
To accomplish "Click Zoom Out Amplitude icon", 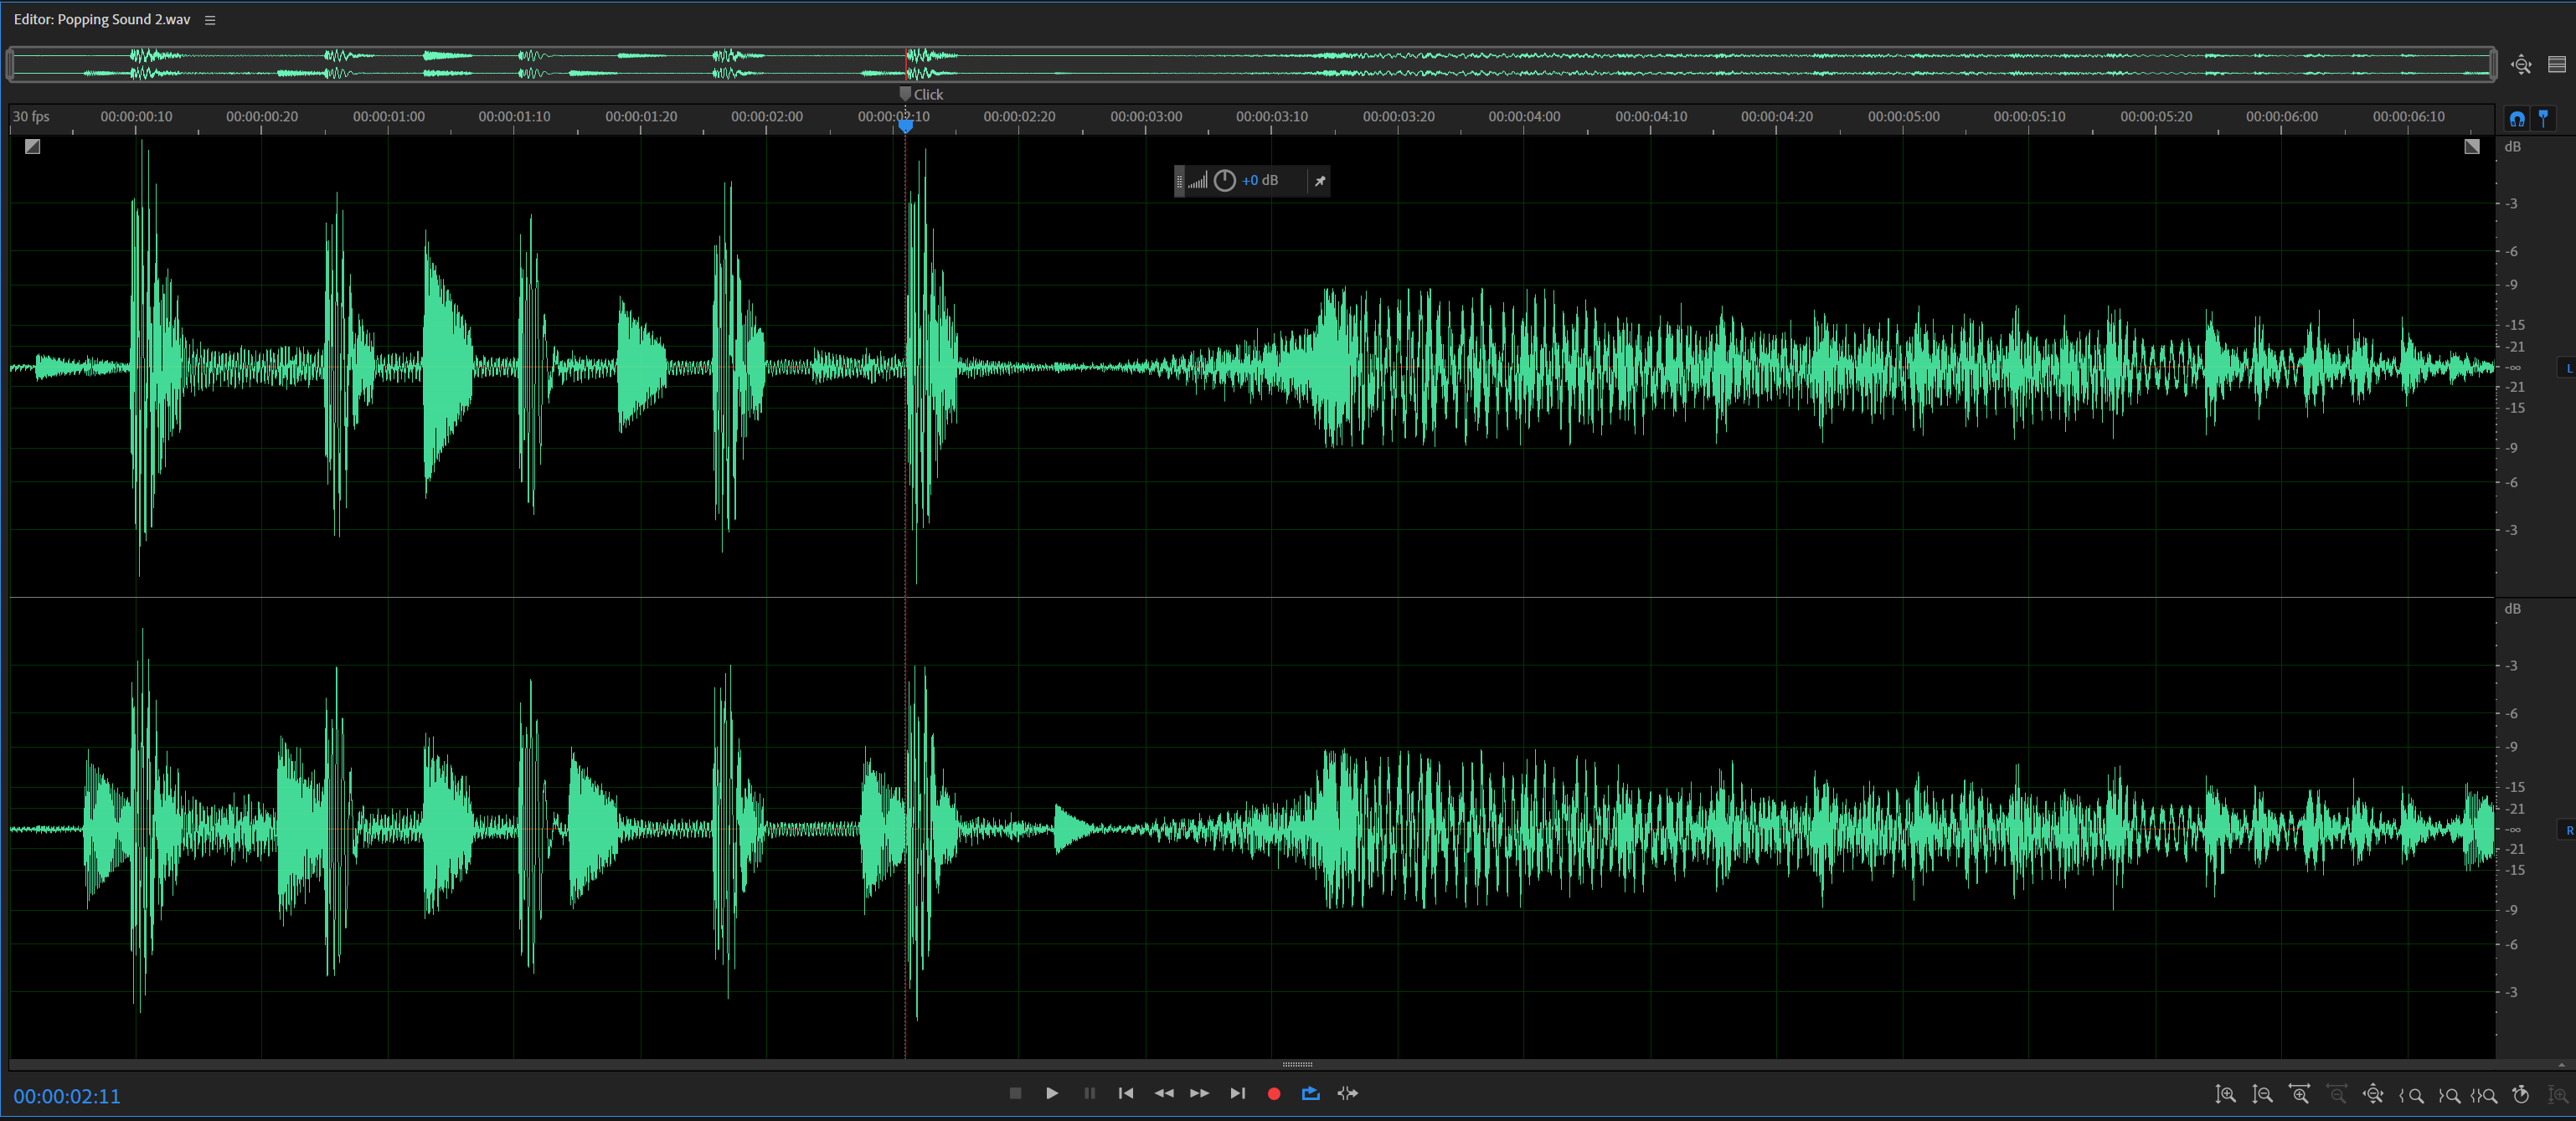I will 2262,1094.
